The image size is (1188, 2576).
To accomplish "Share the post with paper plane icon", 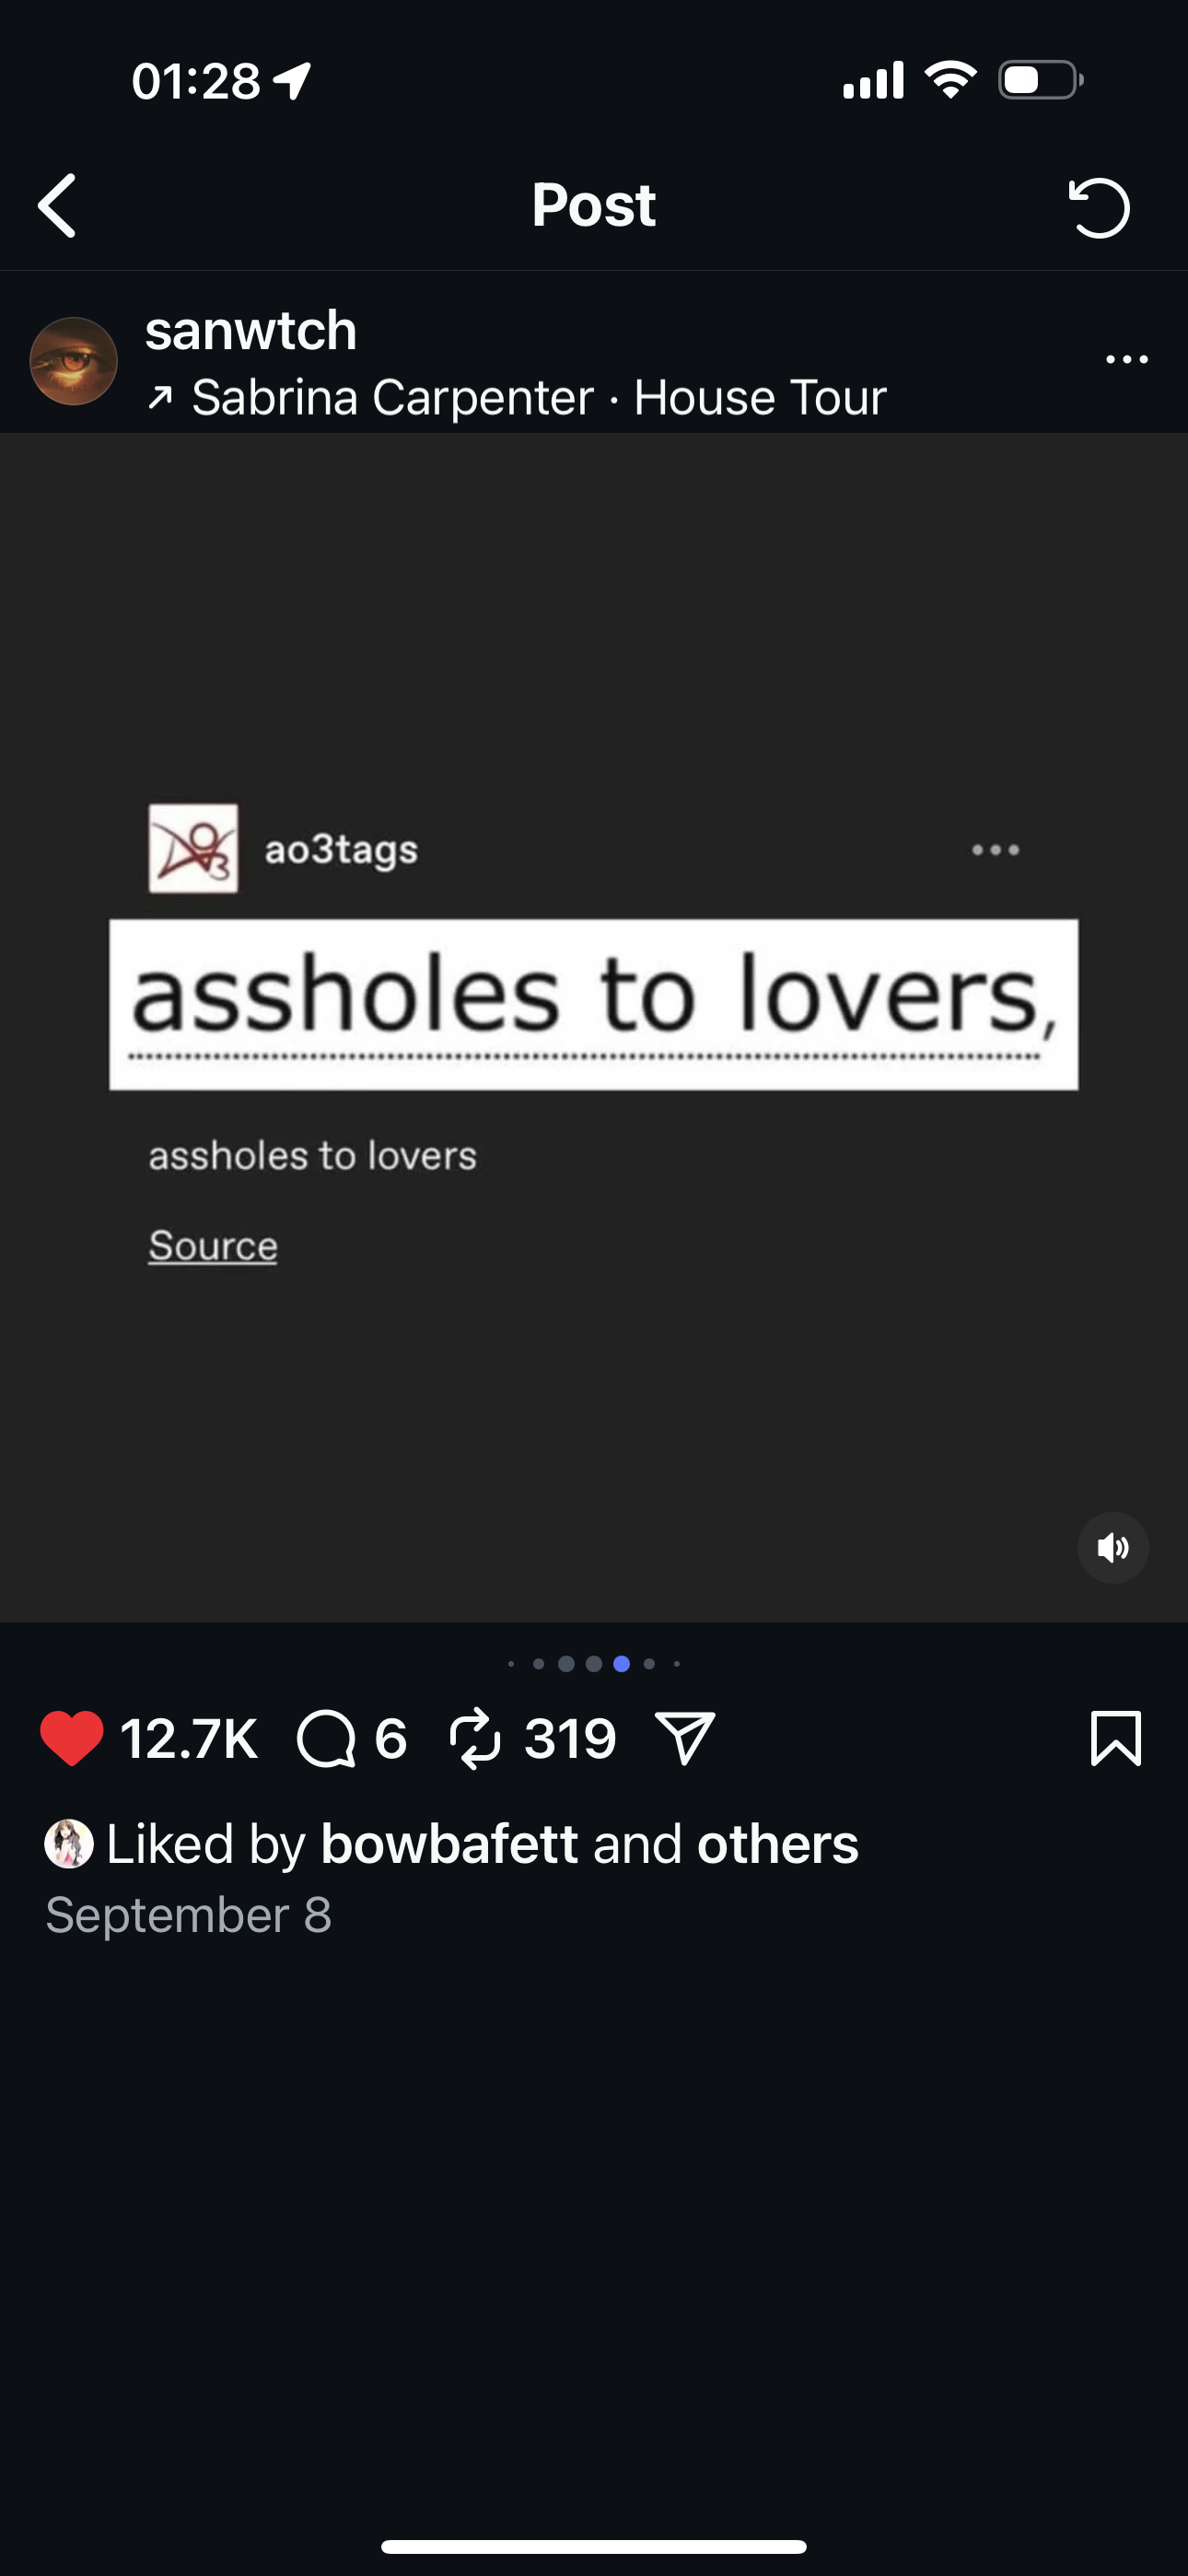I will coord(685,1738).
